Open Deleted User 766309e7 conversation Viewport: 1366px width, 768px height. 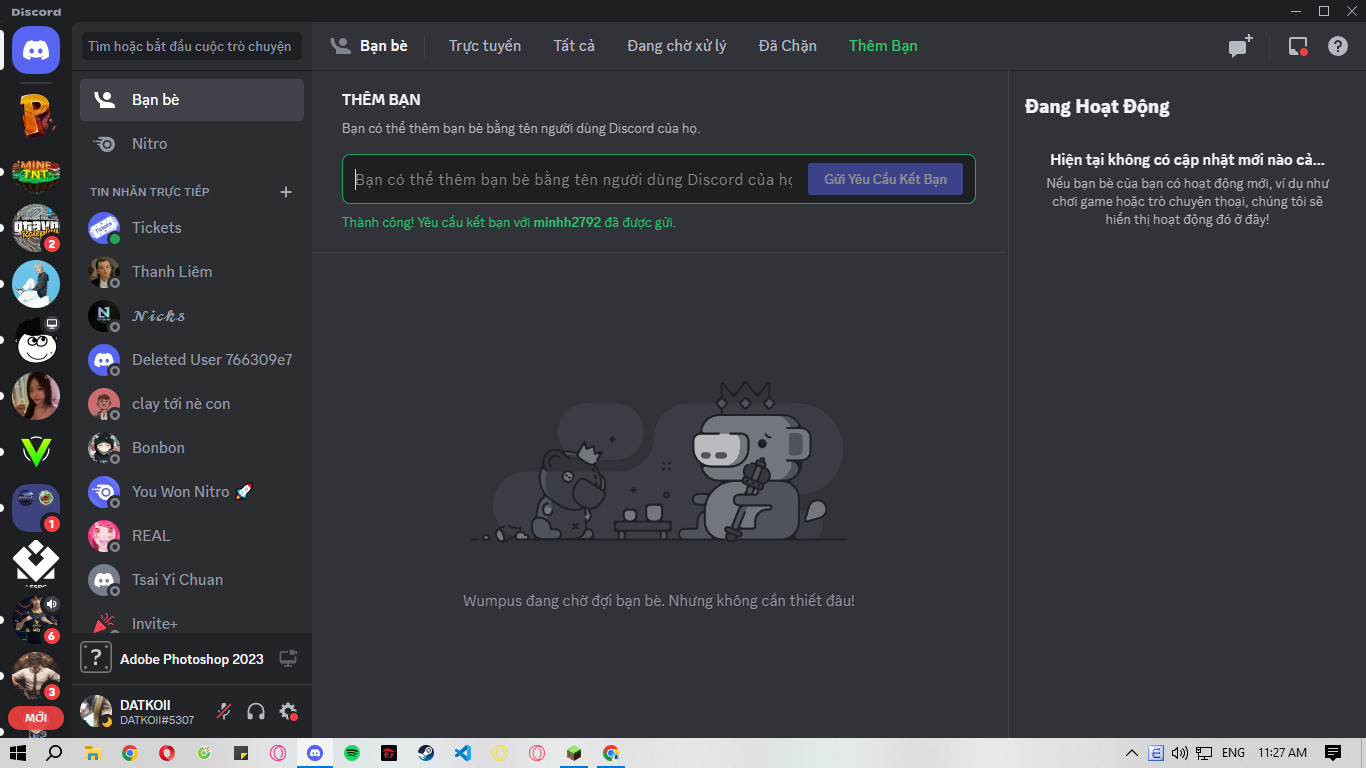click(x=192, y=360)
